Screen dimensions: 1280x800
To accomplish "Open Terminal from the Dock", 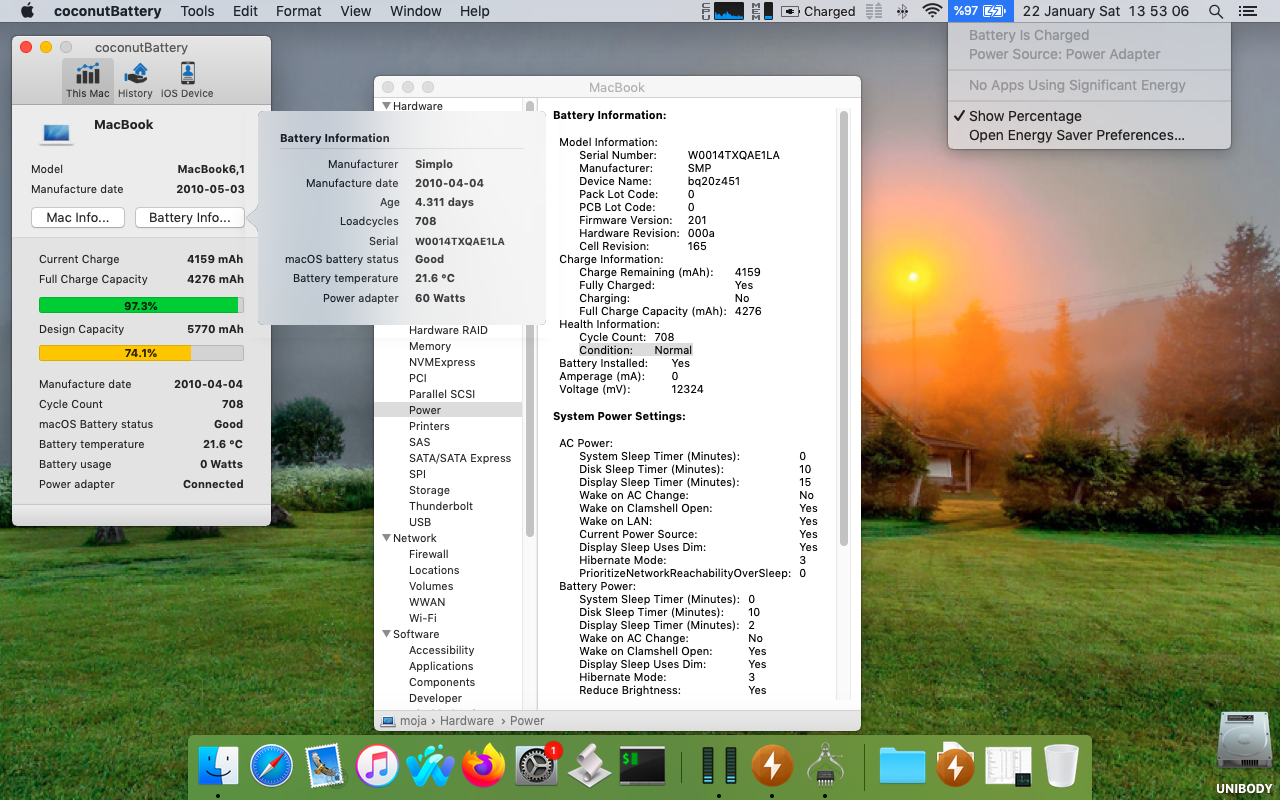I will click(x=642, y=767).
